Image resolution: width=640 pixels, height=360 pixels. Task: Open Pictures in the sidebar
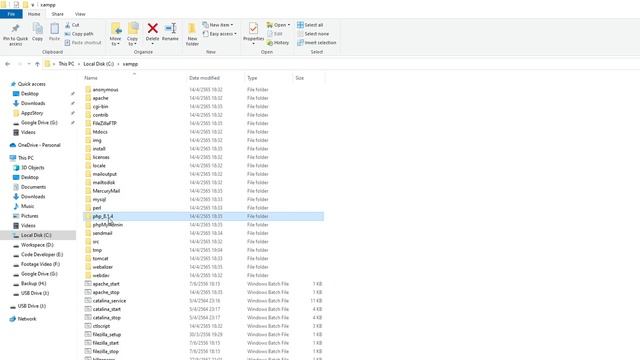[29, 216]
